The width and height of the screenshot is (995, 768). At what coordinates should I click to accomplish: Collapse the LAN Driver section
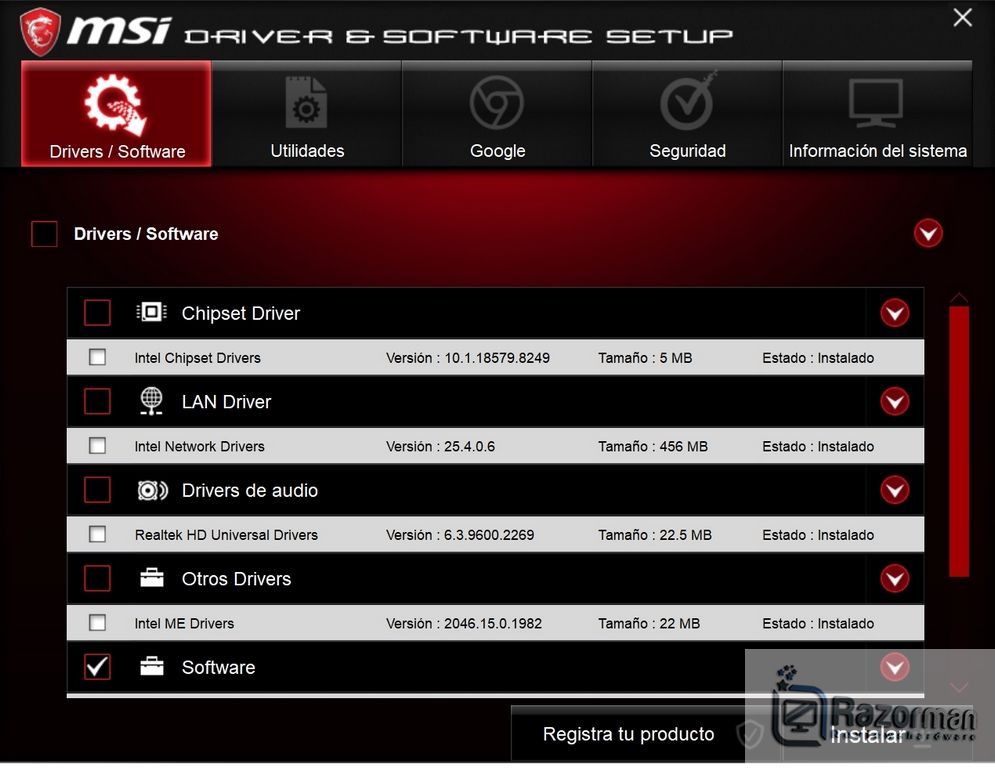[894, 401]
